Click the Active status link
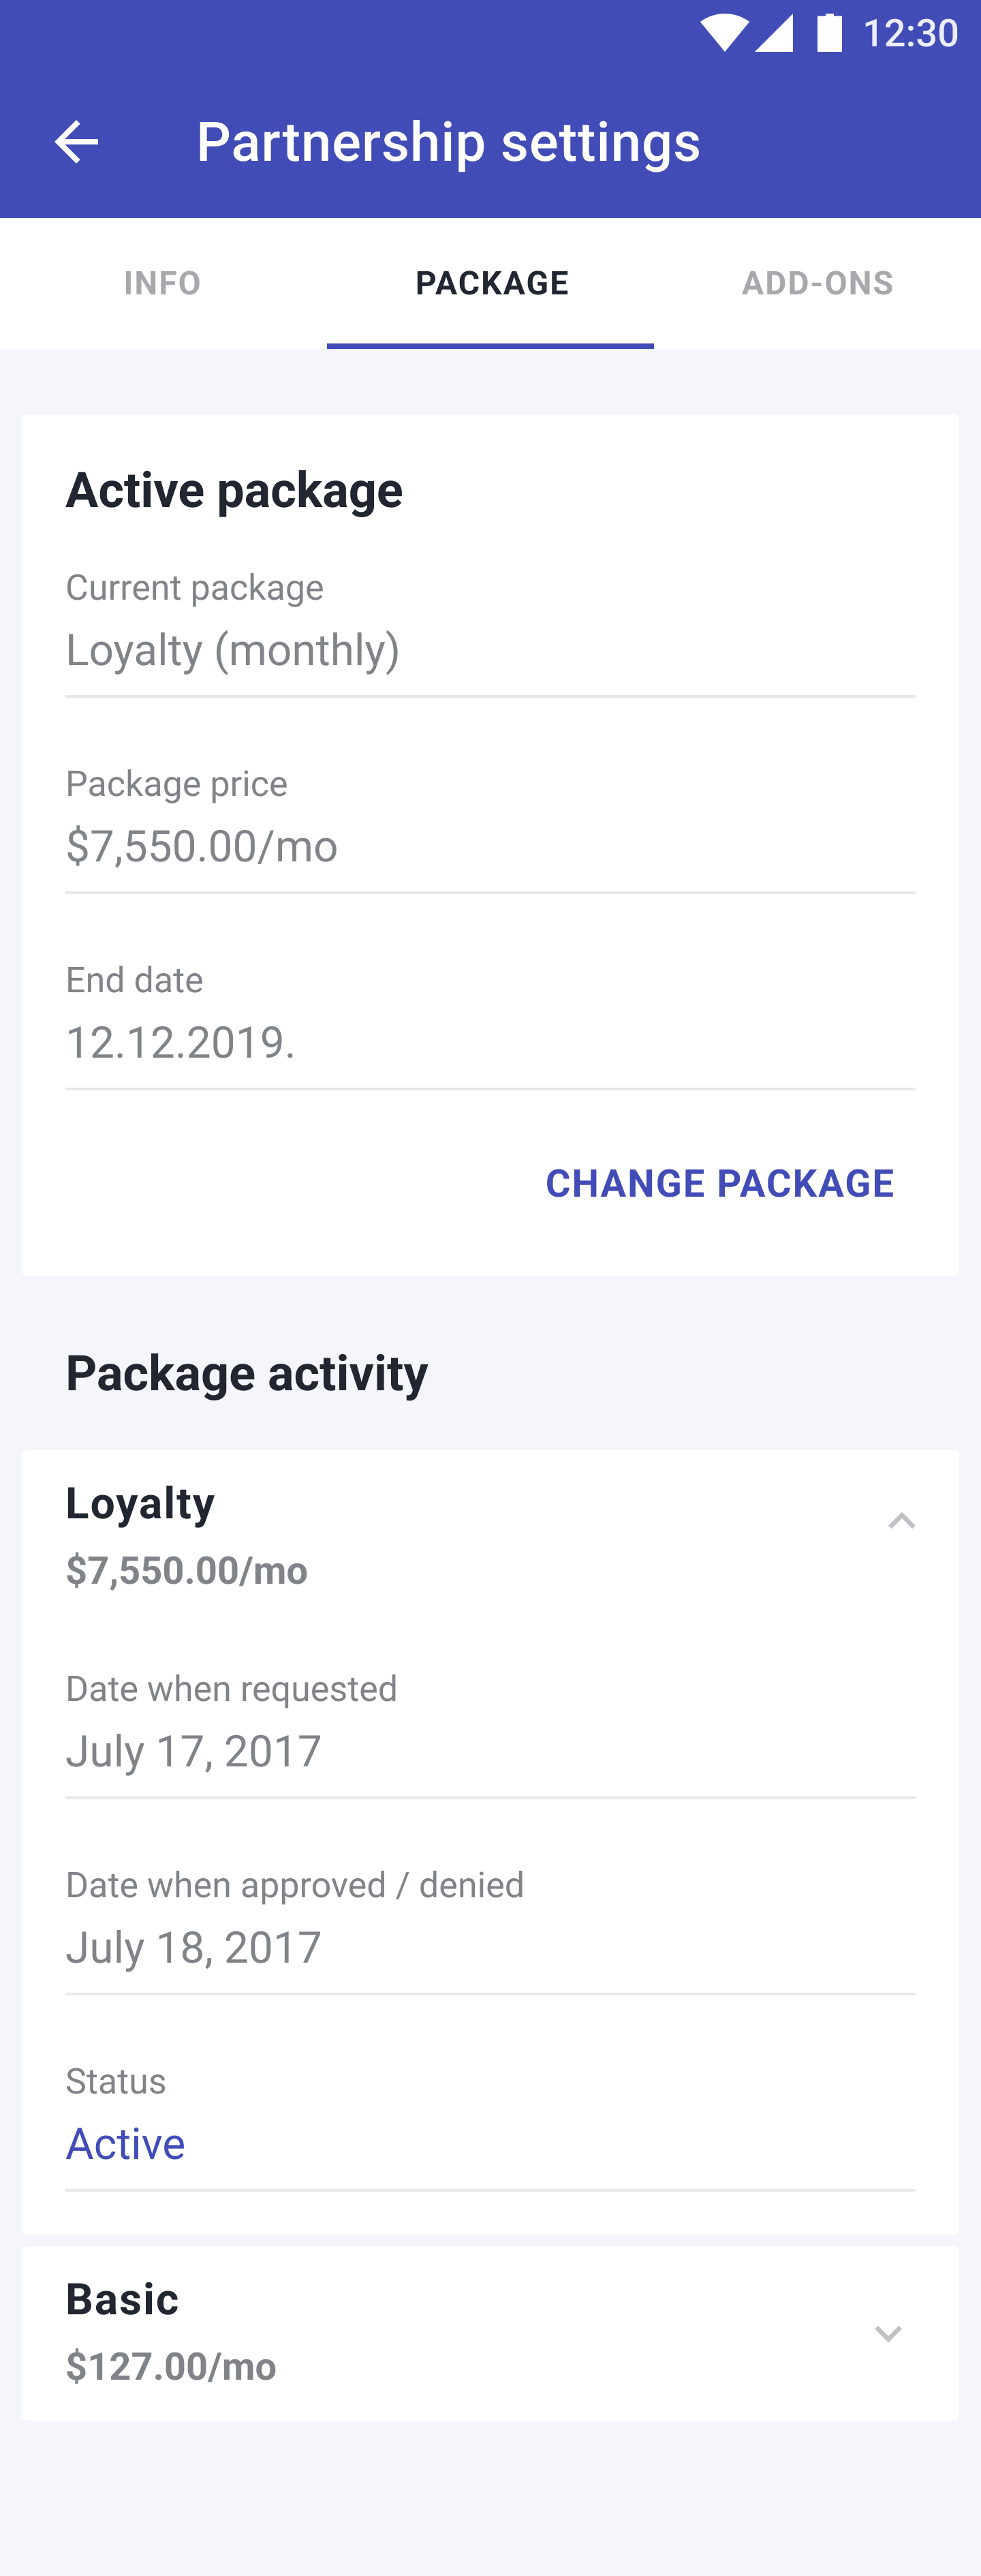Screen dimensions: 981x2576 tap(125, 2143)
